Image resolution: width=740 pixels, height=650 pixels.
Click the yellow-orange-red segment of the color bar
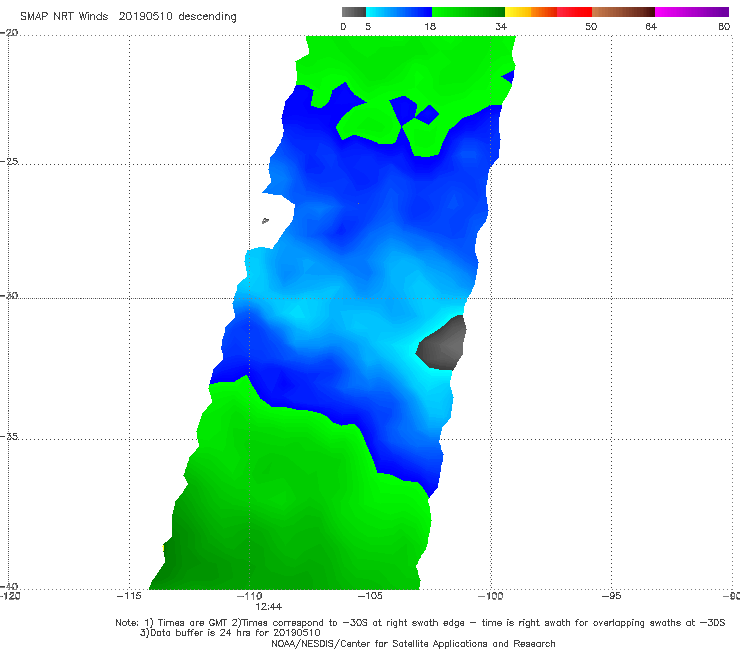pos(548,12)
